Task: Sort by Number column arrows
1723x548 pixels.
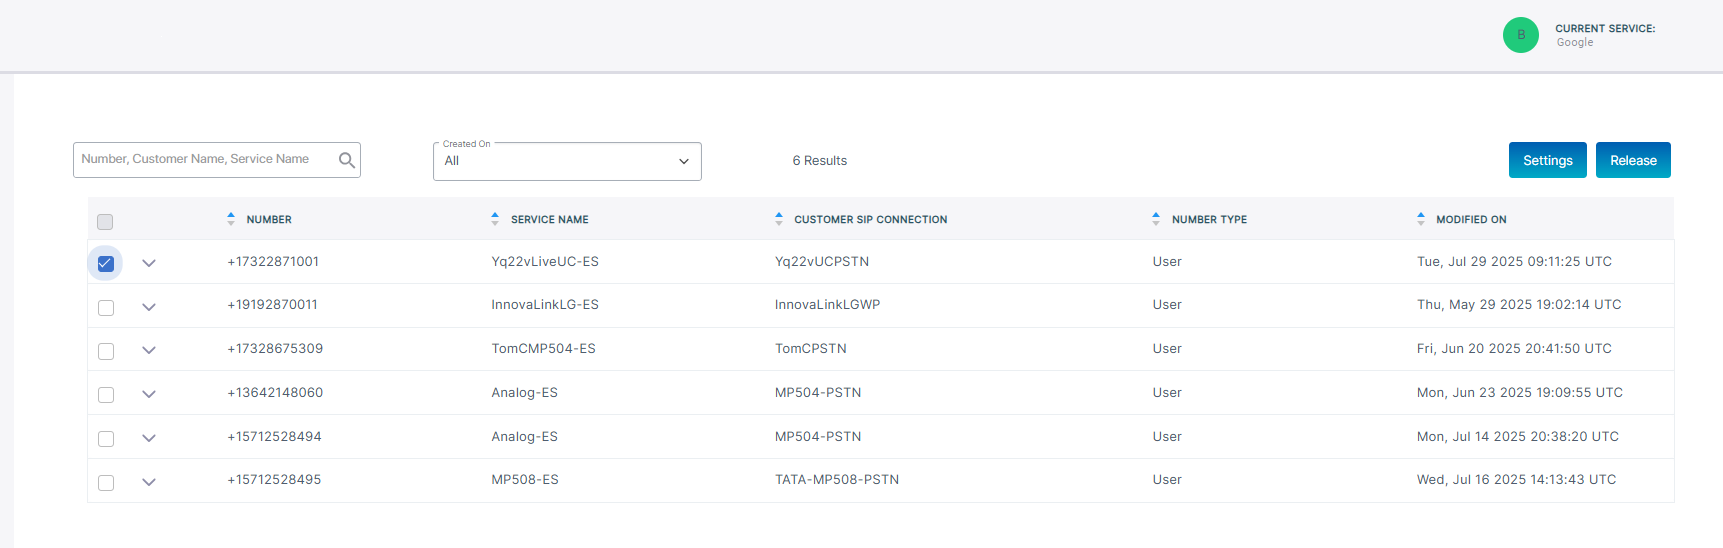Action: (x=231, y=219)
